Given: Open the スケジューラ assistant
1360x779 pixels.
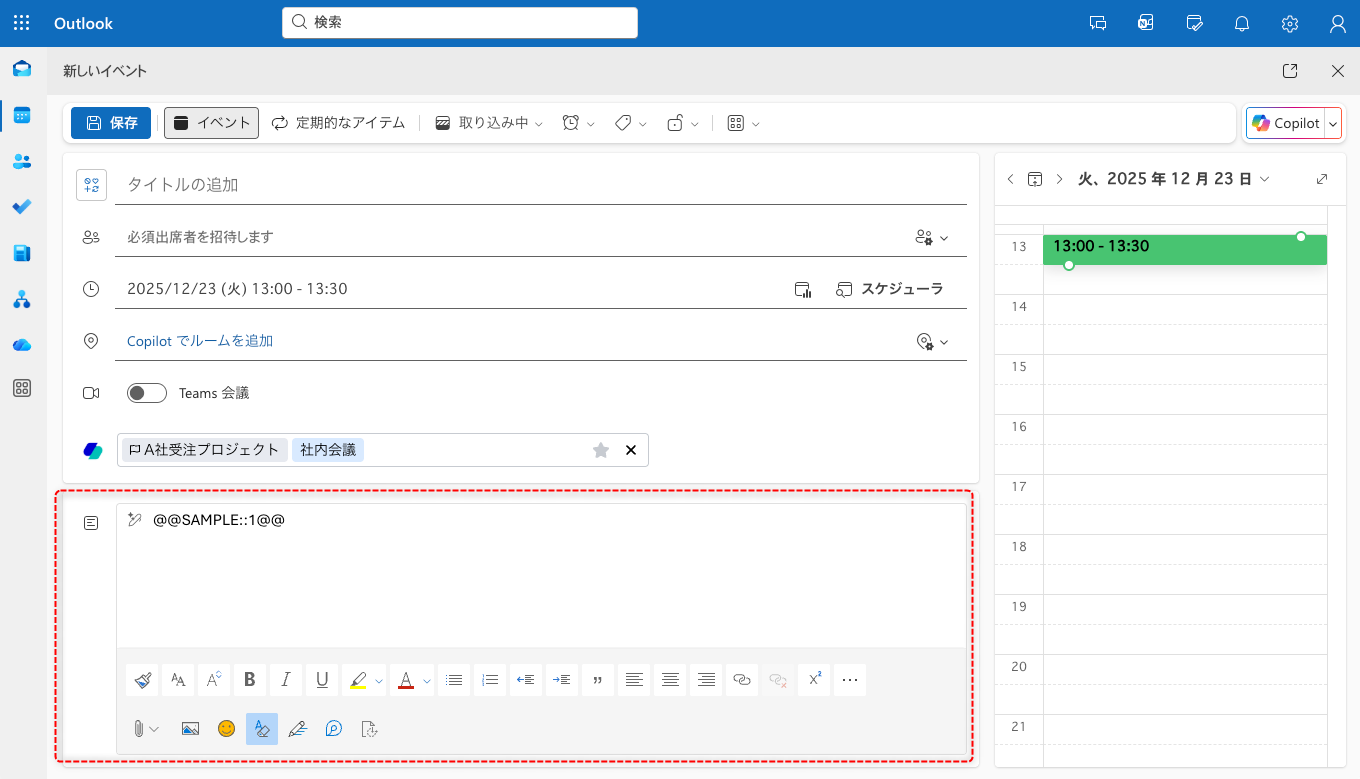Looking at the screenshot, I should tap(890, 289).
